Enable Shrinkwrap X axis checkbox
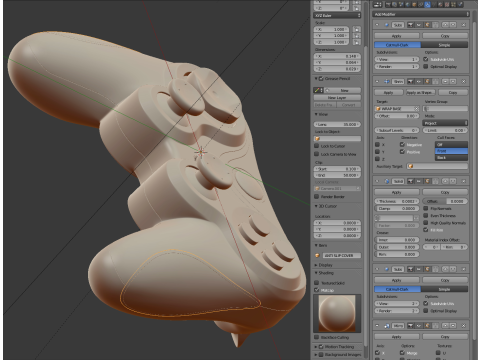Image resolution: width=480 pixels, height=360 pixels. click(x=377, y=145)
